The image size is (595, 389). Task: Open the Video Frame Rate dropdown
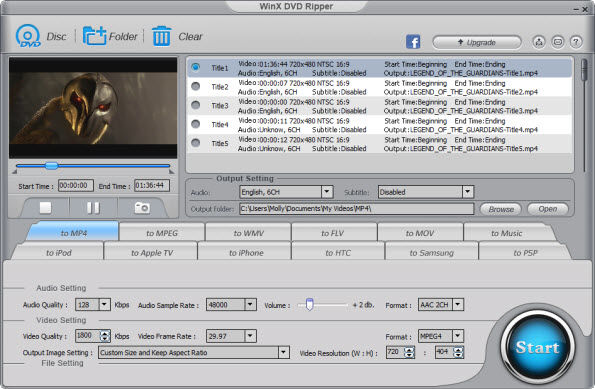click(250, 336)
